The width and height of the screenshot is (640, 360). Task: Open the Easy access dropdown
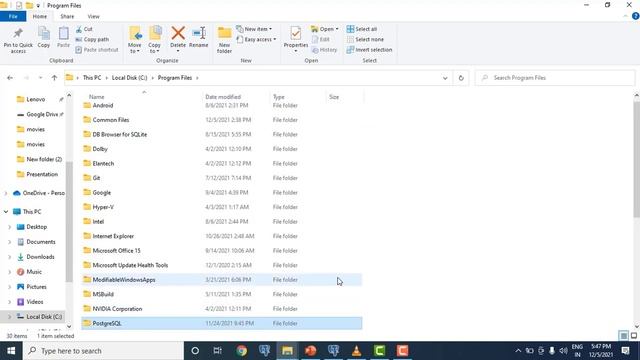(x=256, y=40)
